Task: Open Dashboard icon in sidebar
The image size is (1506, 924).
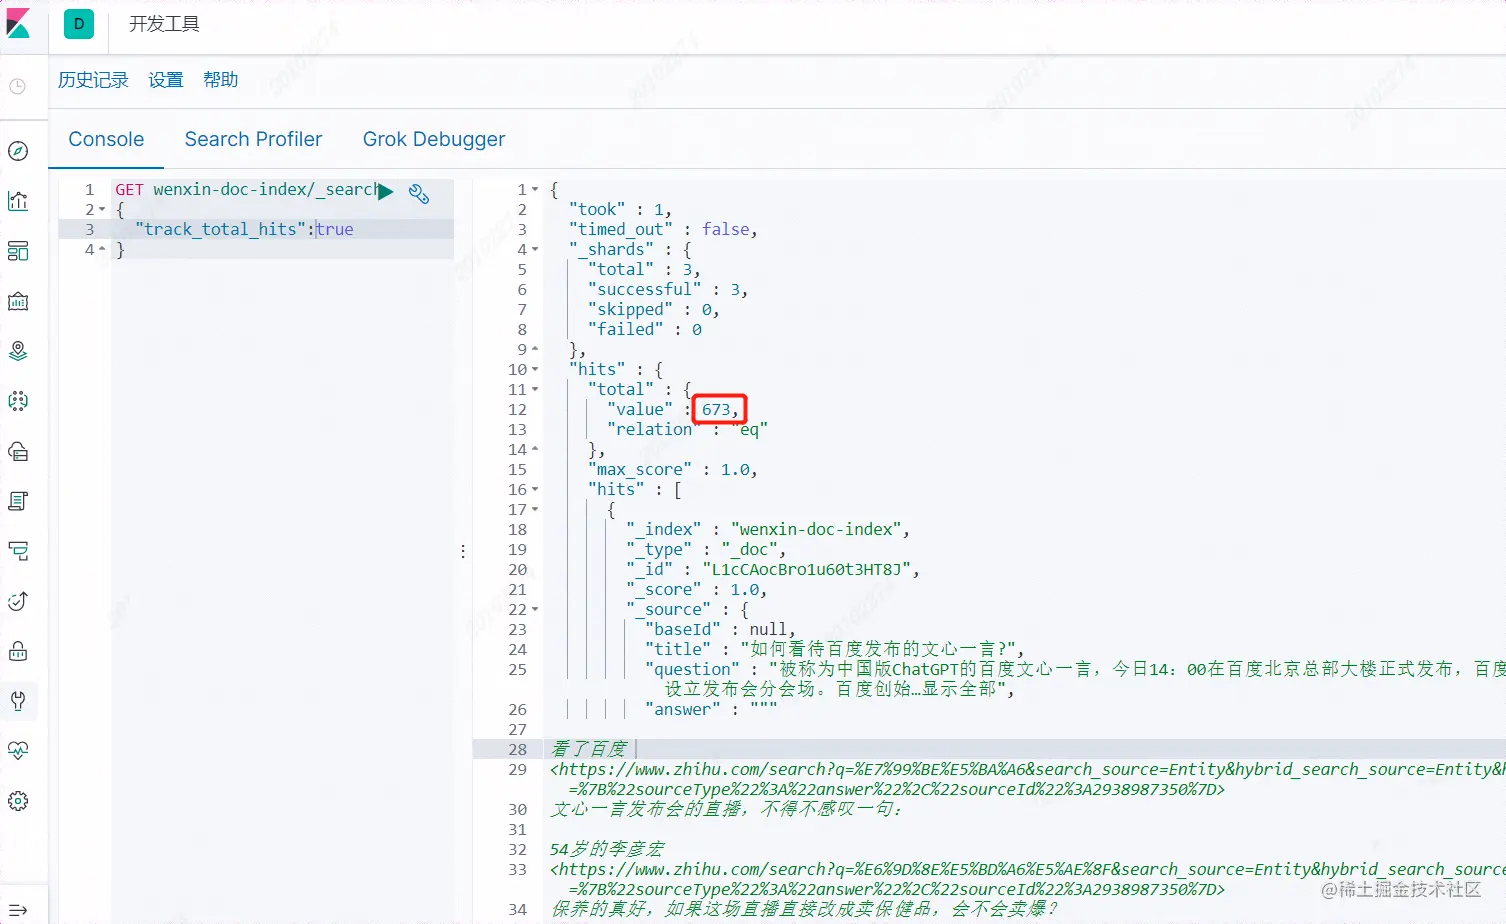Action: 18,251
